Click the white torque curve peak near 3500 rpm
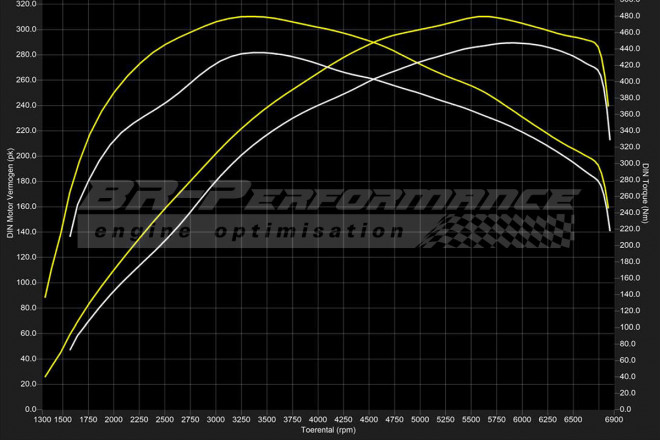 [x=258, y=52]
